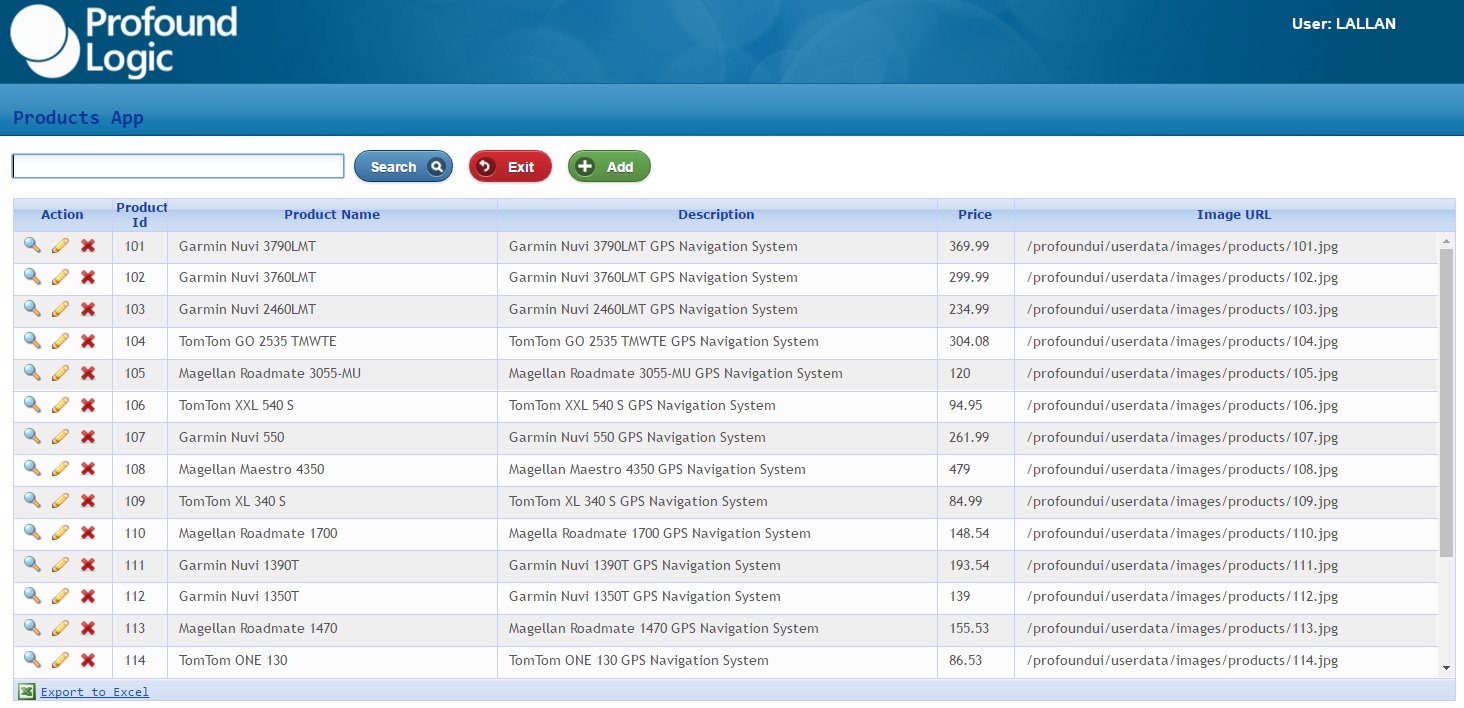1464x708 pixels.
Task: Edit TomTom XL 340 S row
Action: coord(60,501)
